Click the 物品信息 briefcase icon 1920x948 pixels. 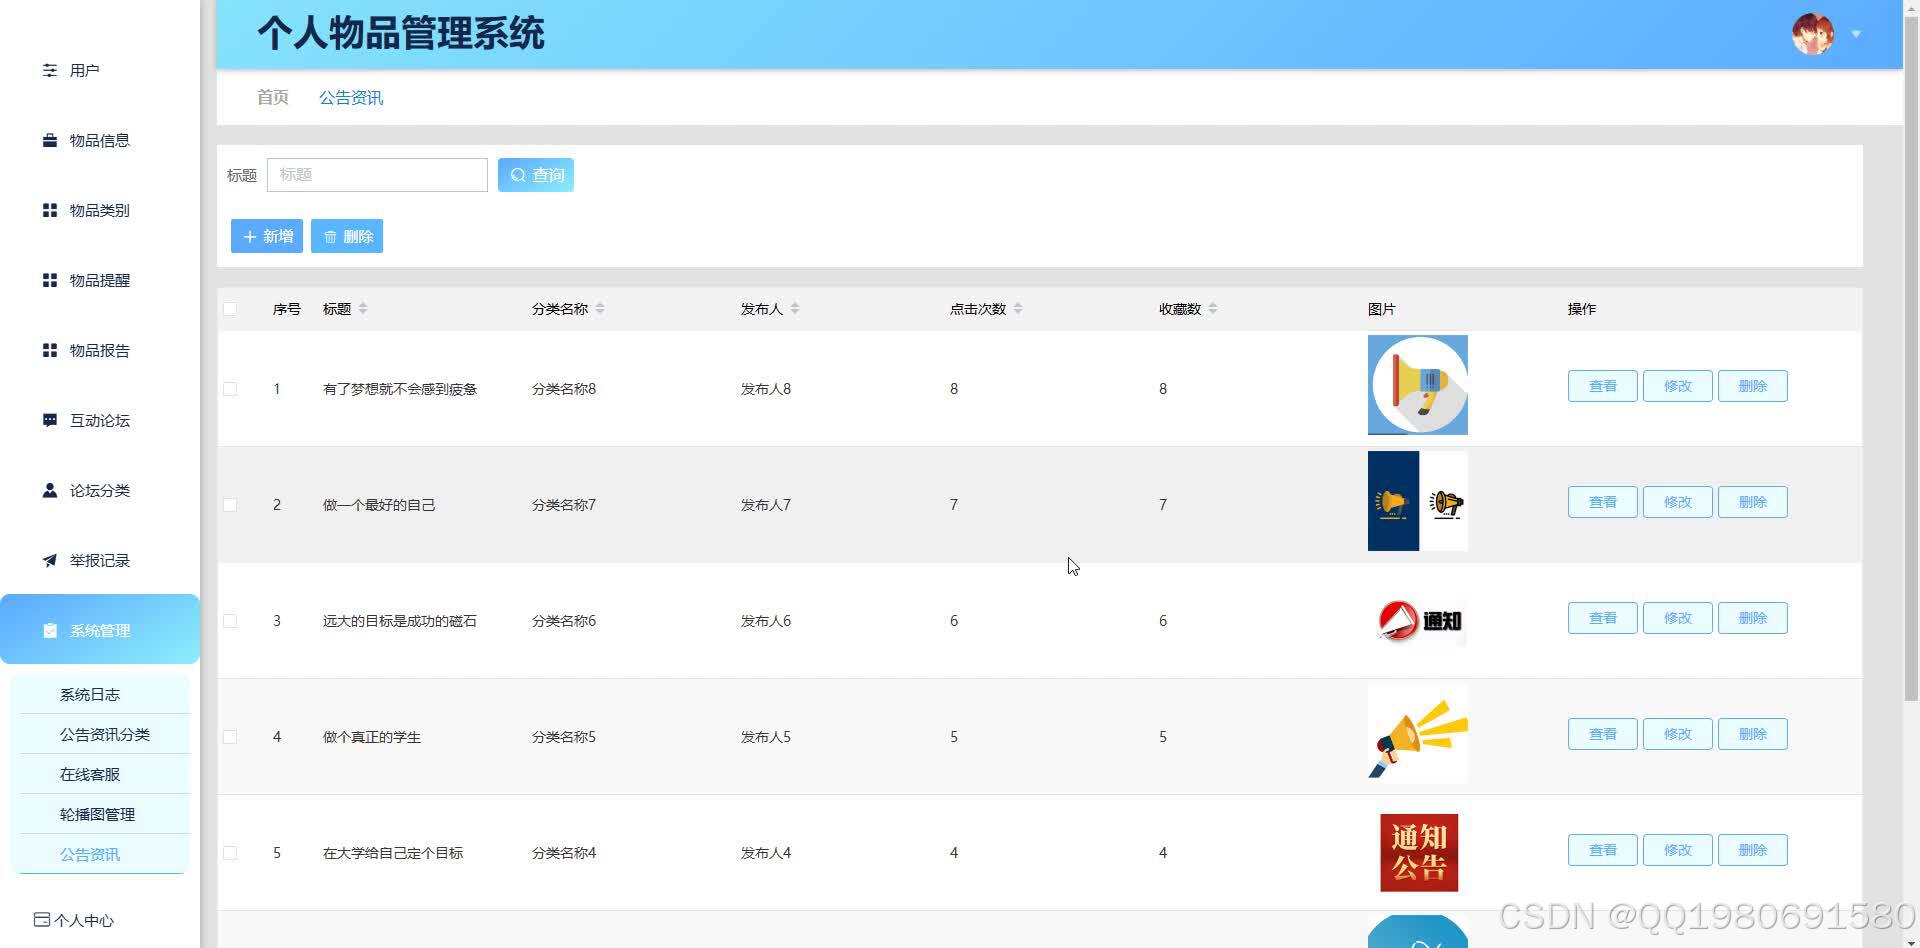point(49,140)
